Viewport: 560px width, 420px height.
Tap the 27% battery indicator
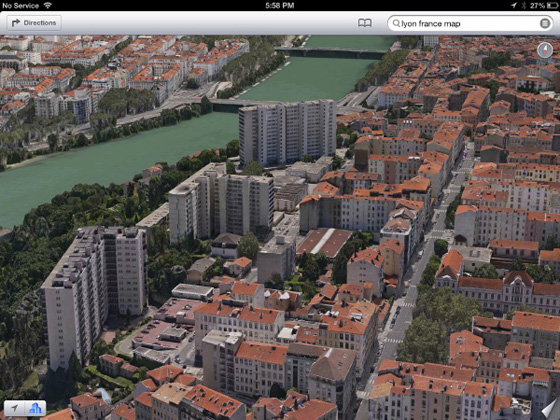point(543,5)
